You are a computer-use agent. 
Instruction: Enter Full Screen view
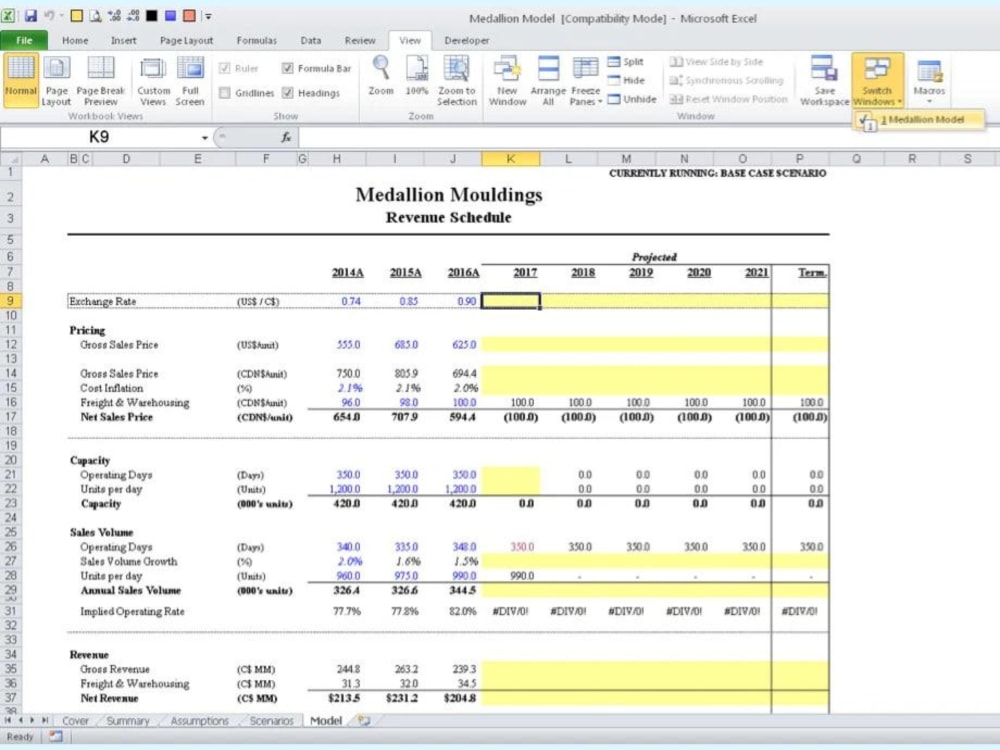tap(190, 79)
